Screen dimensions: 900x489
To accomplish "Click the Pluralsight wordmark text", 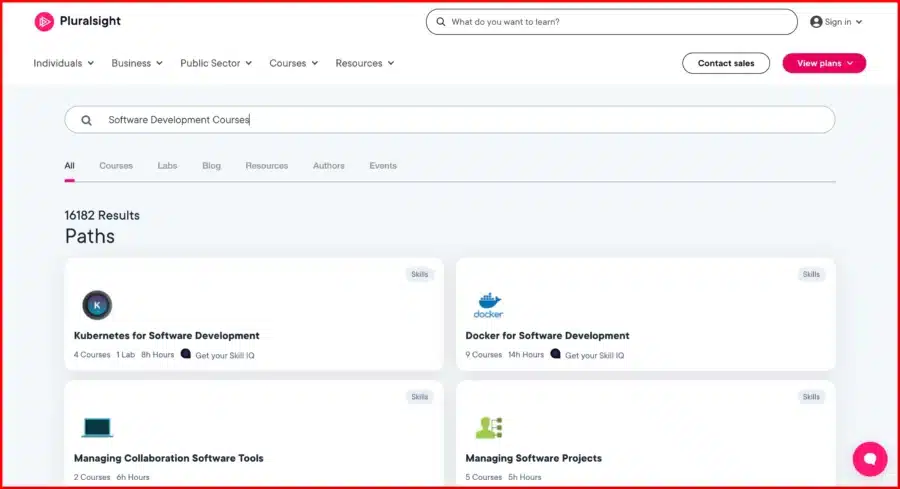I will point(90,21).
